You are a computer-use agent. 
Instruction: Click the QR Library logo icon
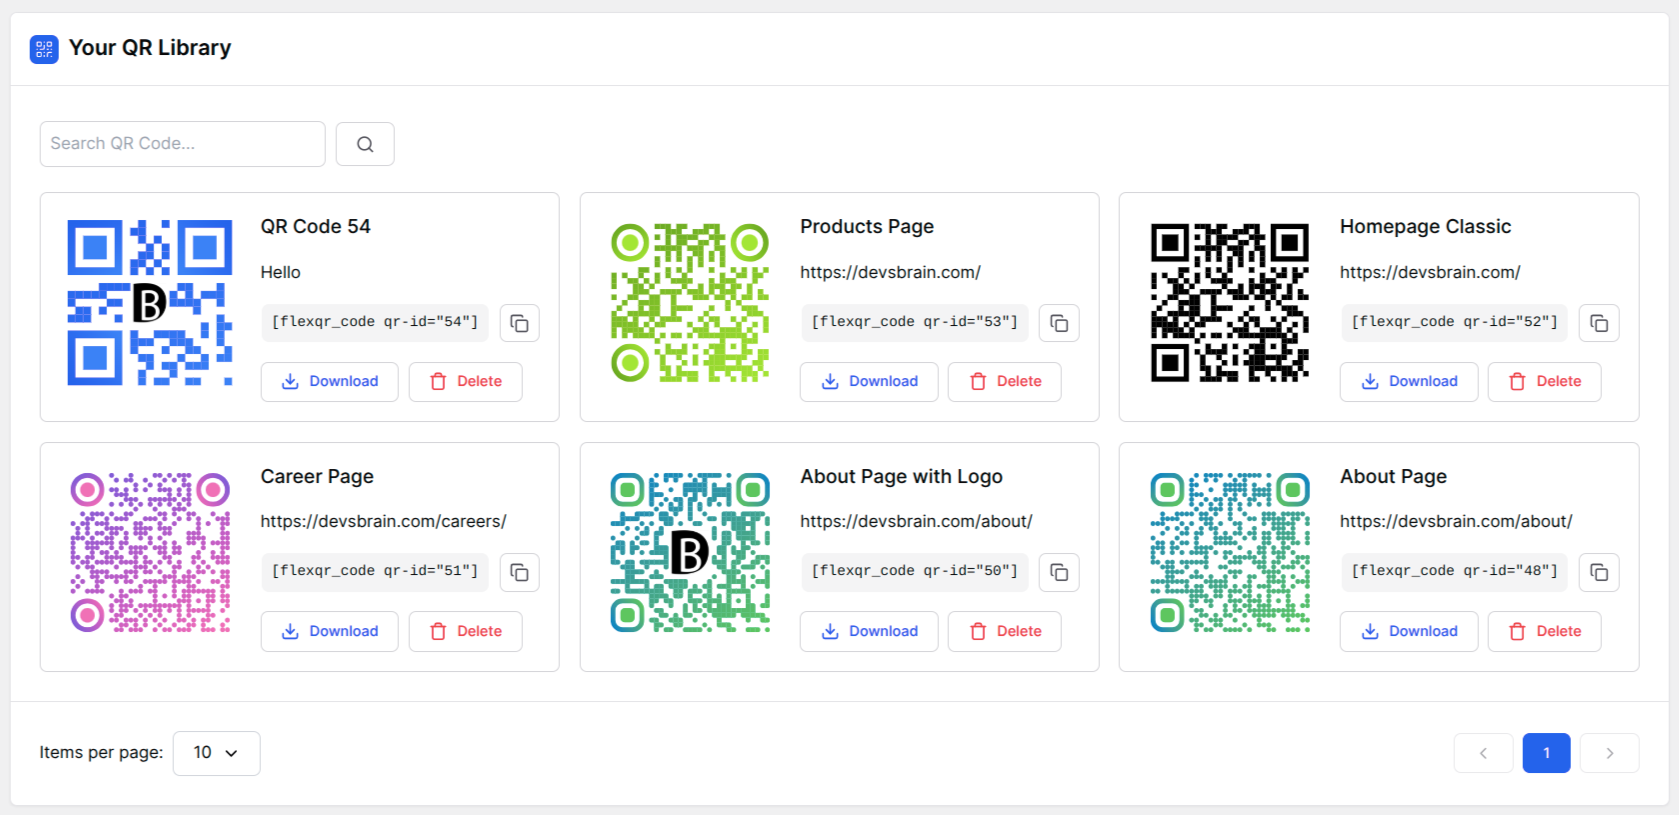pyautogui.click(x=44, y=49)
